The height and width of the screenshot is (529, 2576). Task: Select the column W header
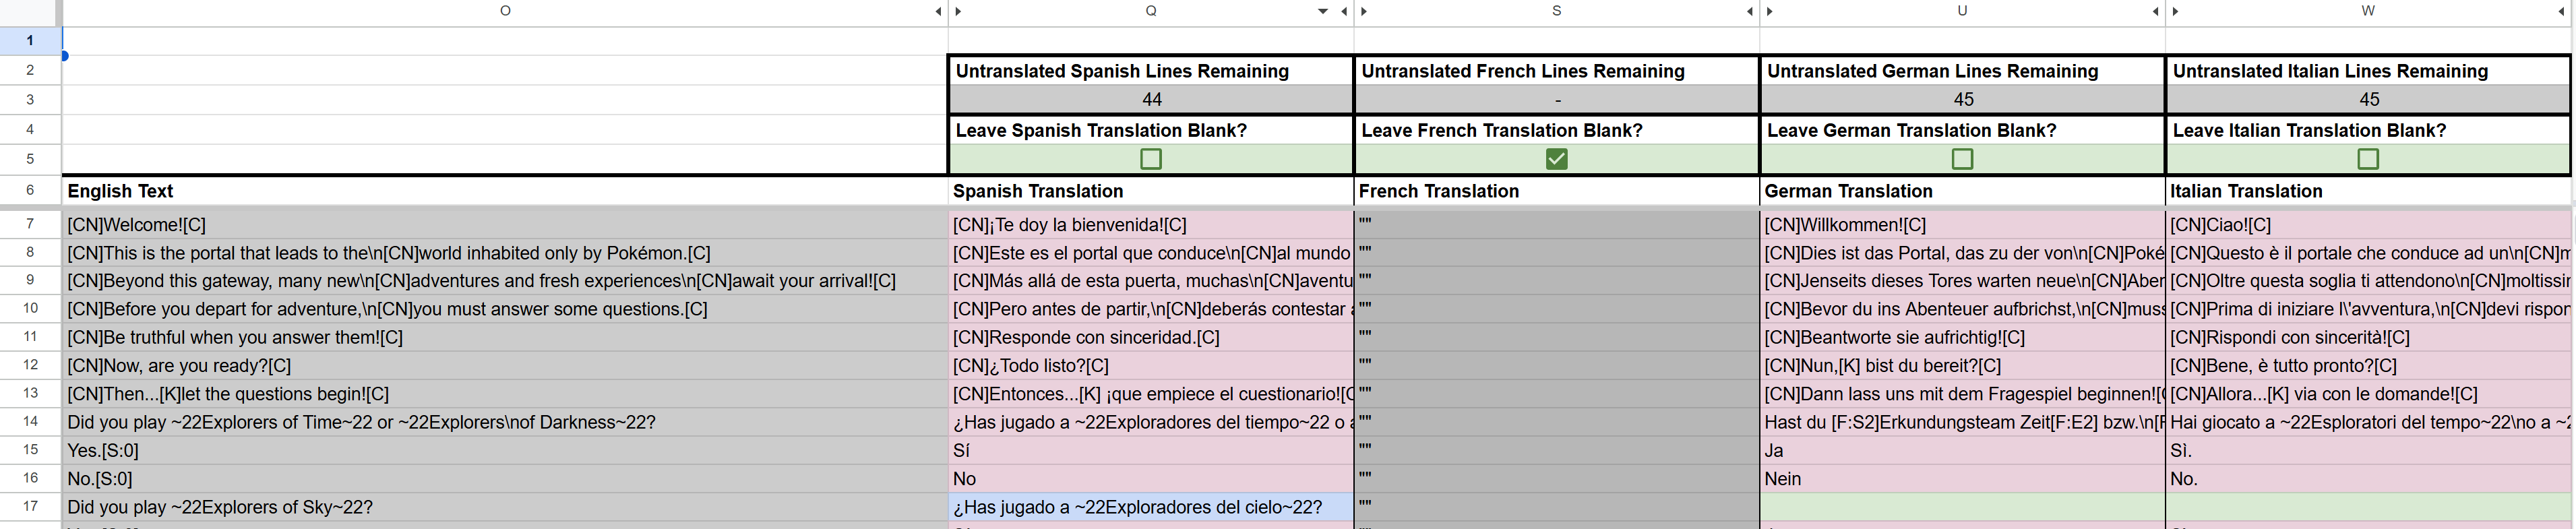pos(2368,12)
